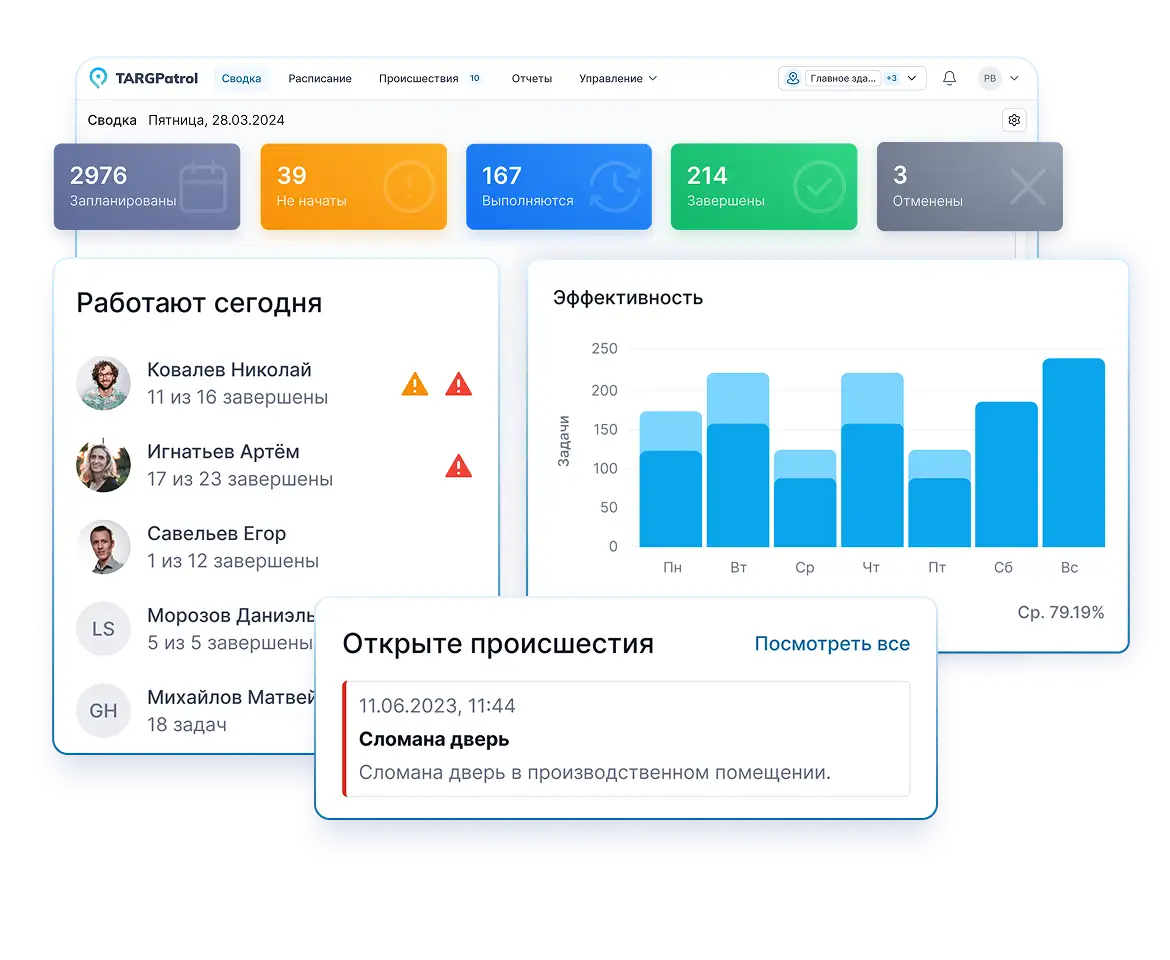Screen dimensions: 1170x960
Task: Open the dashboard settings gear
Action: coord(1014,120)
